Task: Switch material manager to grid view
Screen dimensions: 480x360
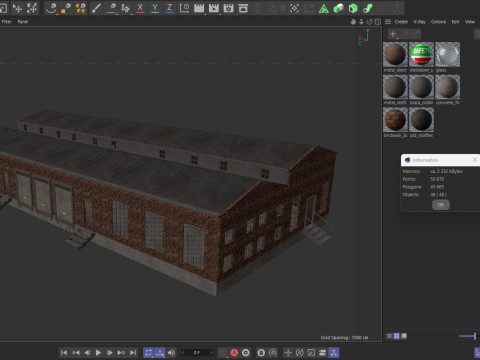Action: point(396,336)
